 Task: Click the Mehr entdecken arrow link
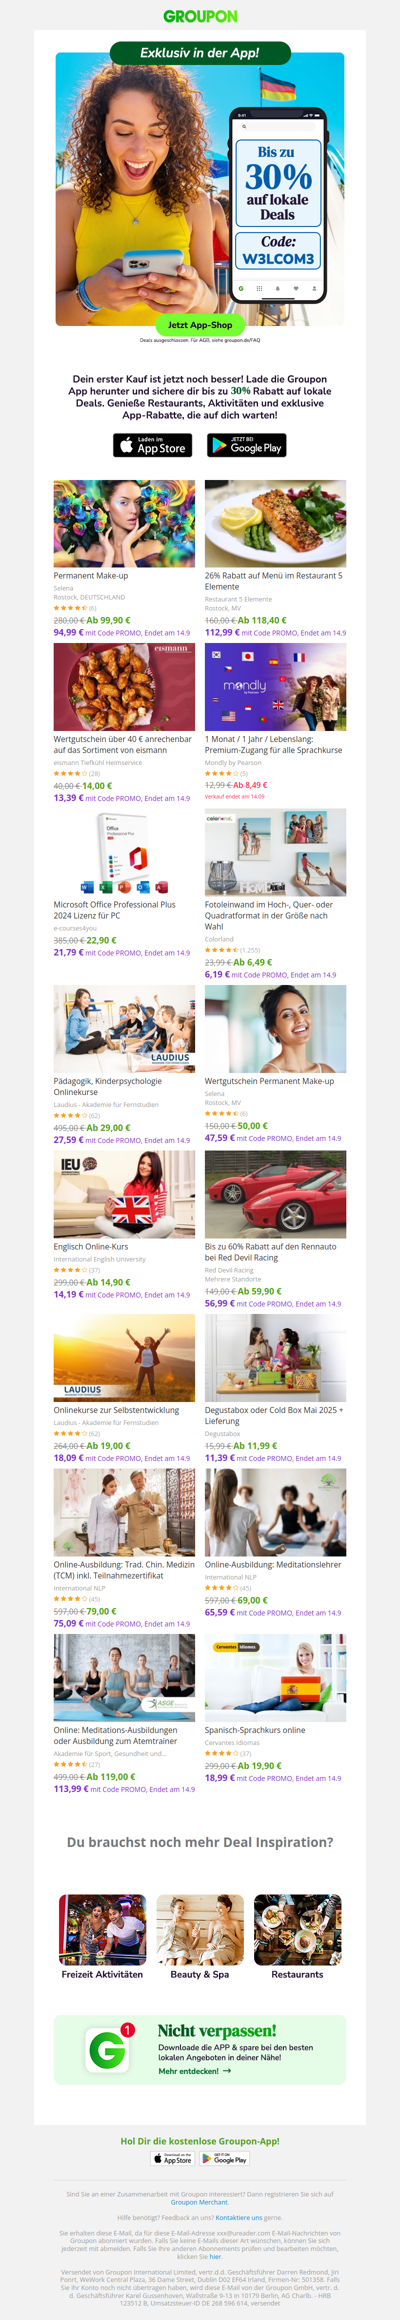coord(195,2071)
